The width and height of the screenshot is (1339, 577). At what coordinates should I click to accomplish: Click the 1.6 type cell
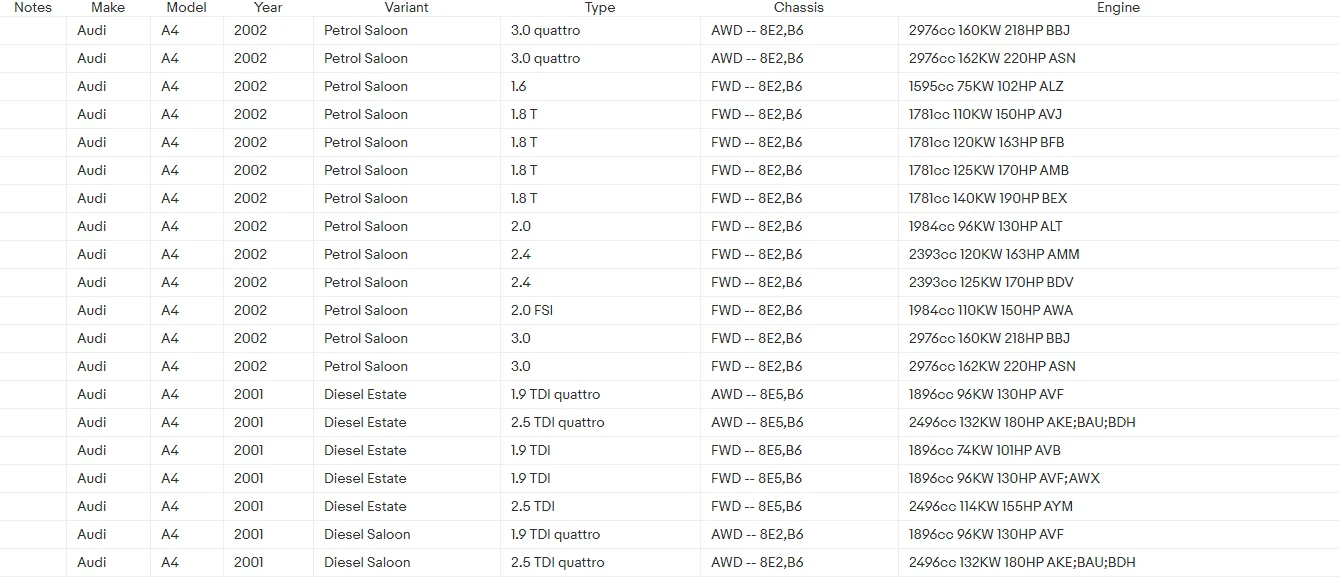pyautogui.click(x=519, y=86)
